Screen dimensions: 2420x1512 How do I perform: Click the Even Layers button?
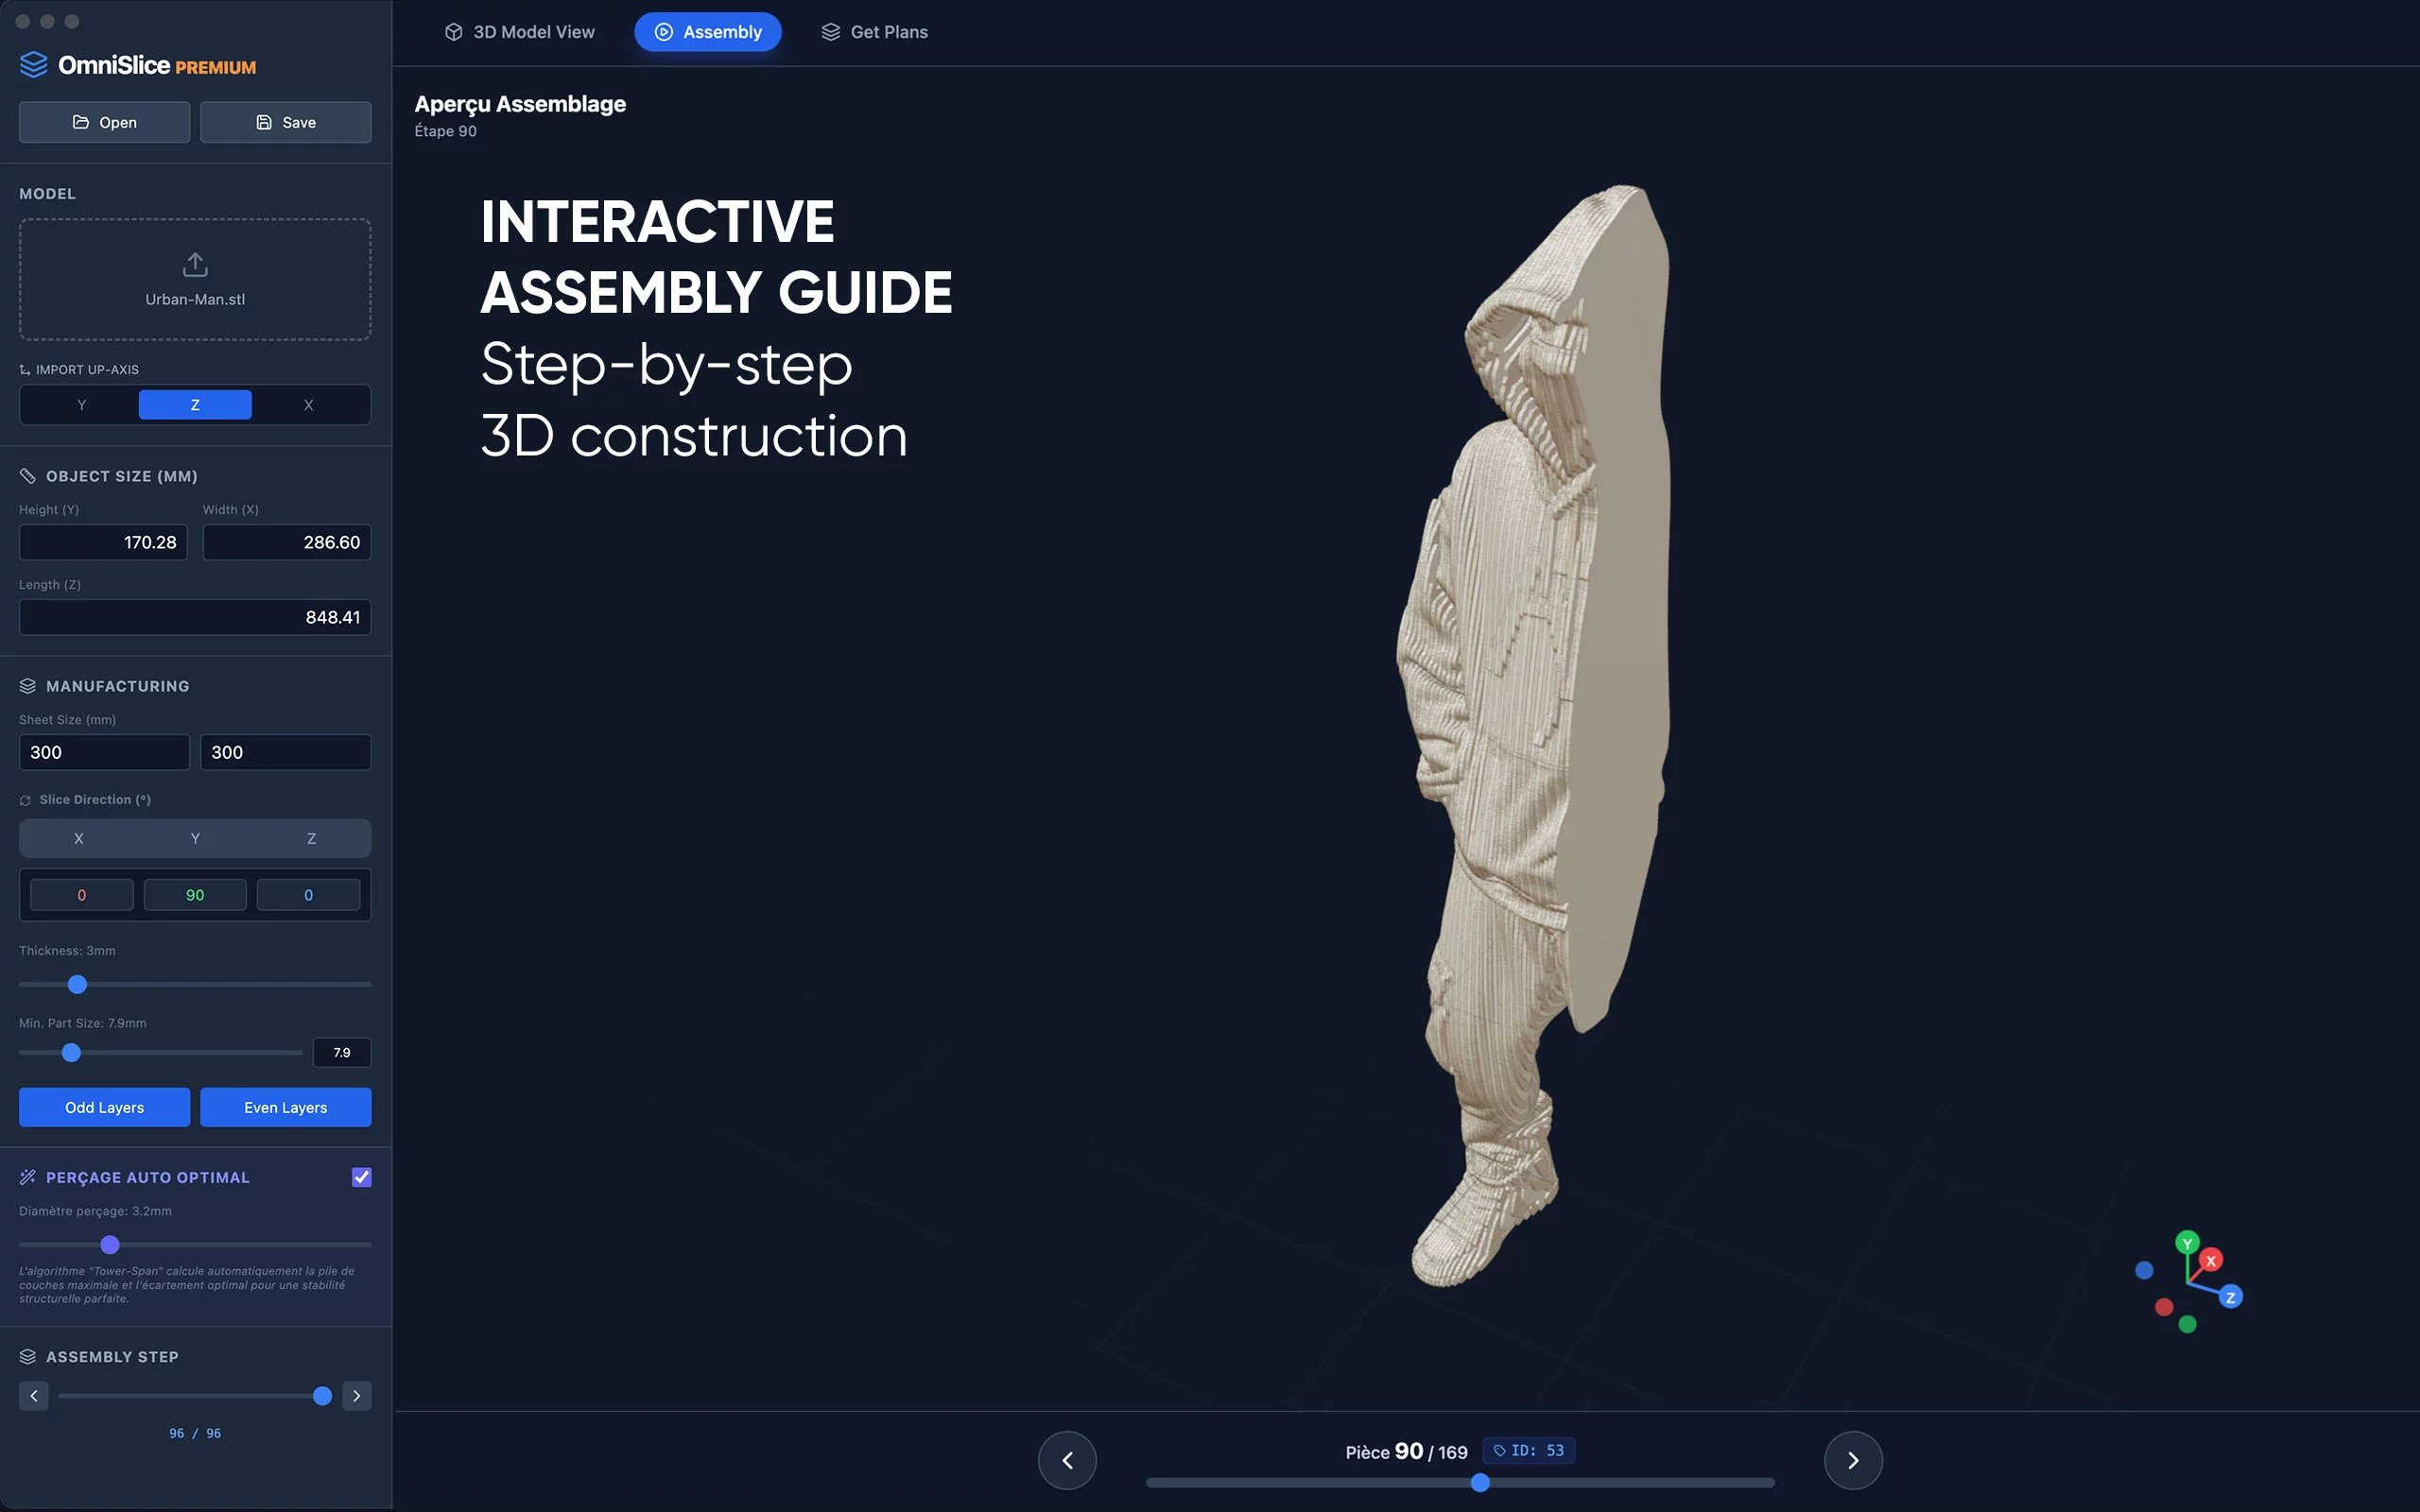pos(286,1107)
